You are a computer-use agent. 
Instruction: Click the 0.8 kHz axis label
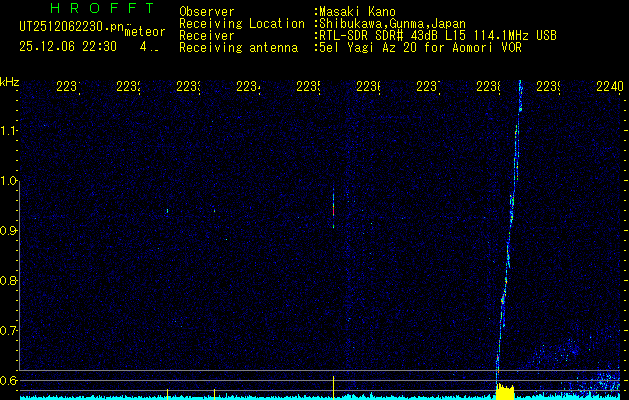pos(8,280)
